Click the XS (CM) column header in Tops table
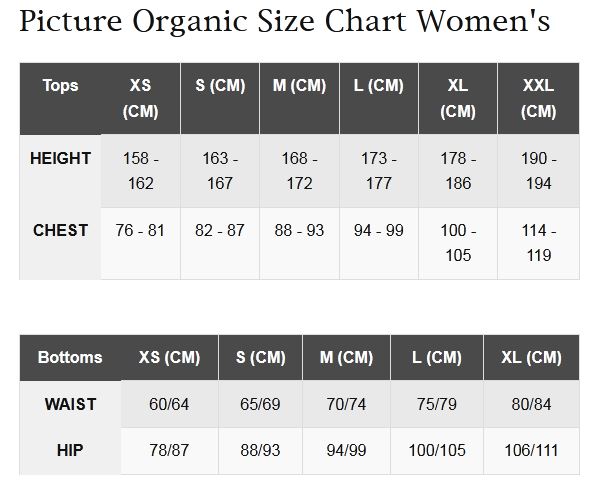 click(x=140, y=98)
